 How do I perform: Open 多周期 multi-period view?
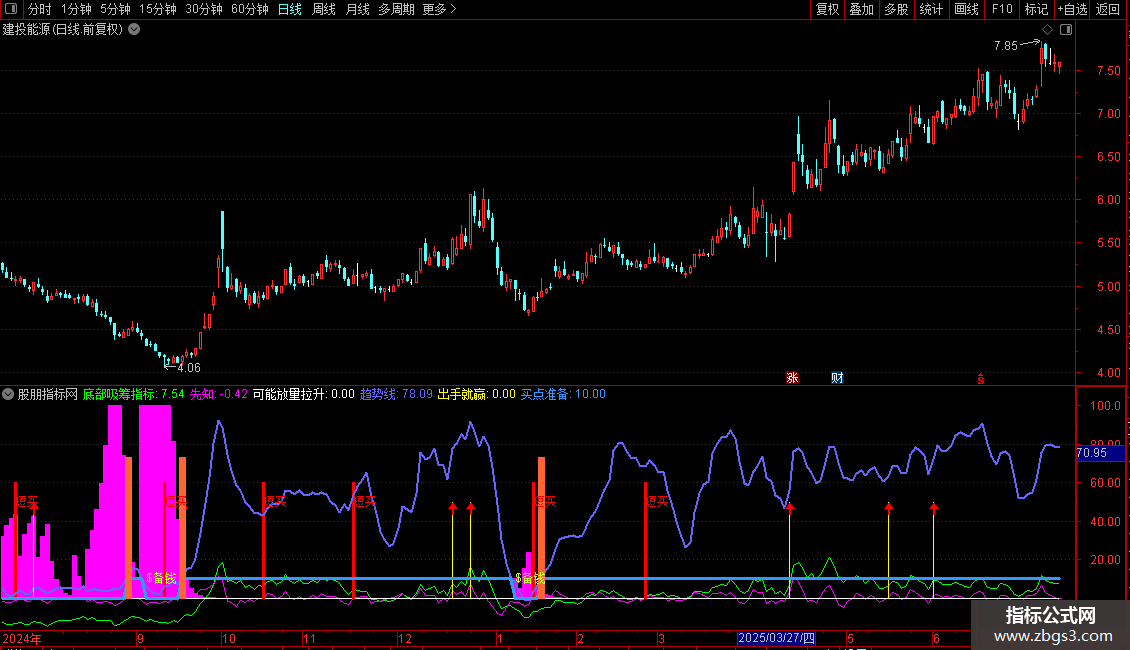coord(396,9)
